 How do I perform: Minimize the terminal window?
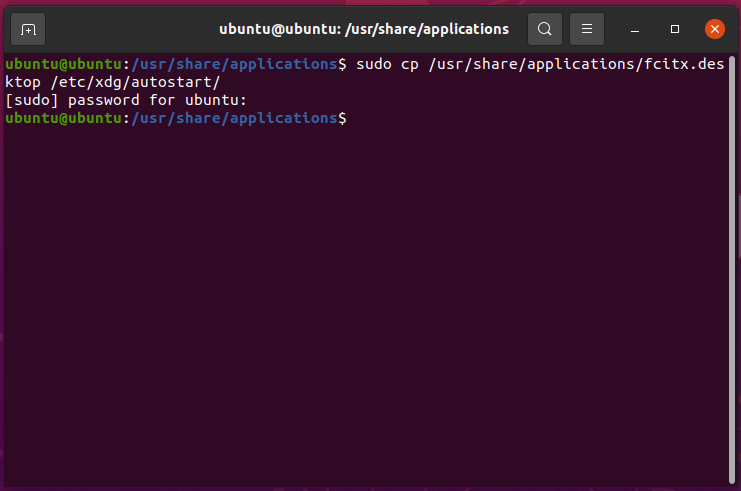[635, 29]
